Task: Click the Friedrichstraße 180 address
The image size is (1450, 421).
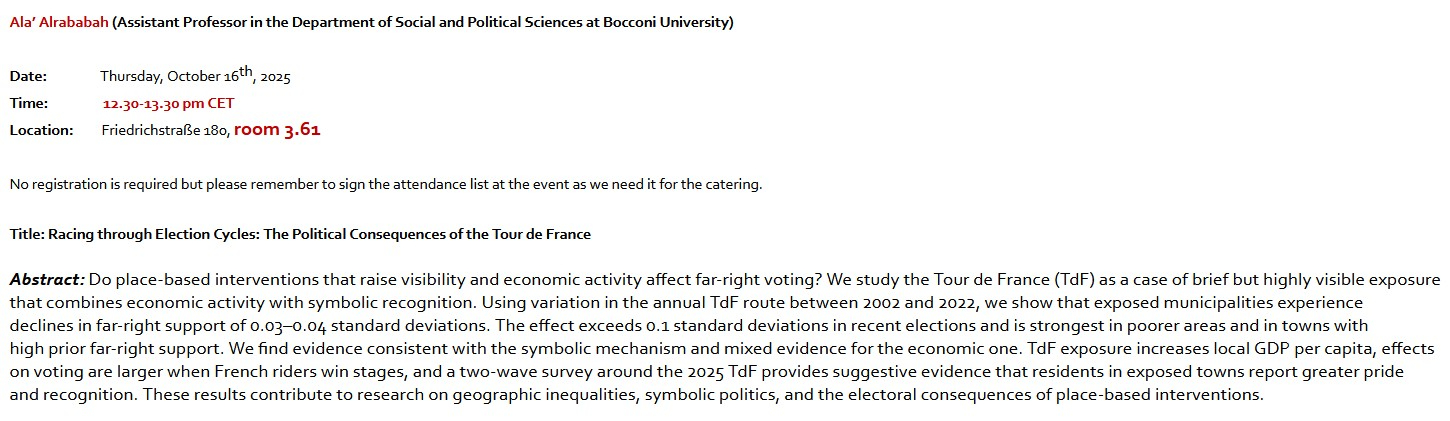Action: pyautogui.click(x=165, y=130)
